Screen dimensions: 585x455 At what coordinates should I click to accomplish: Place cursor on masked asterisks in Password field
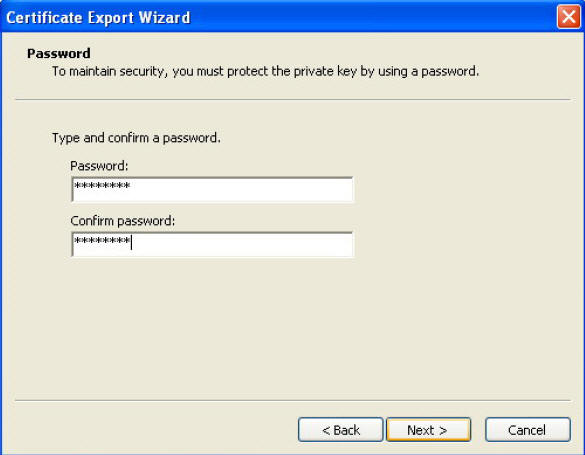102,185
